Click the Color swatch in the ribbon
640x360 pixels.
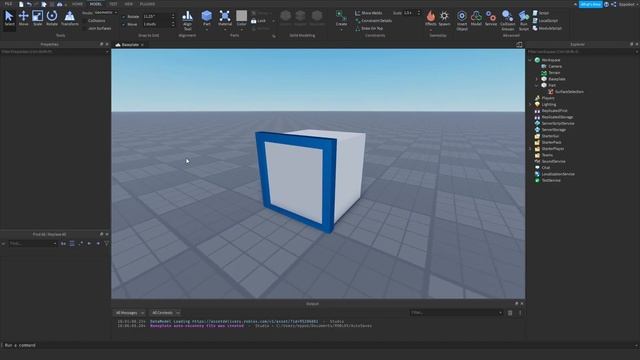242,16
